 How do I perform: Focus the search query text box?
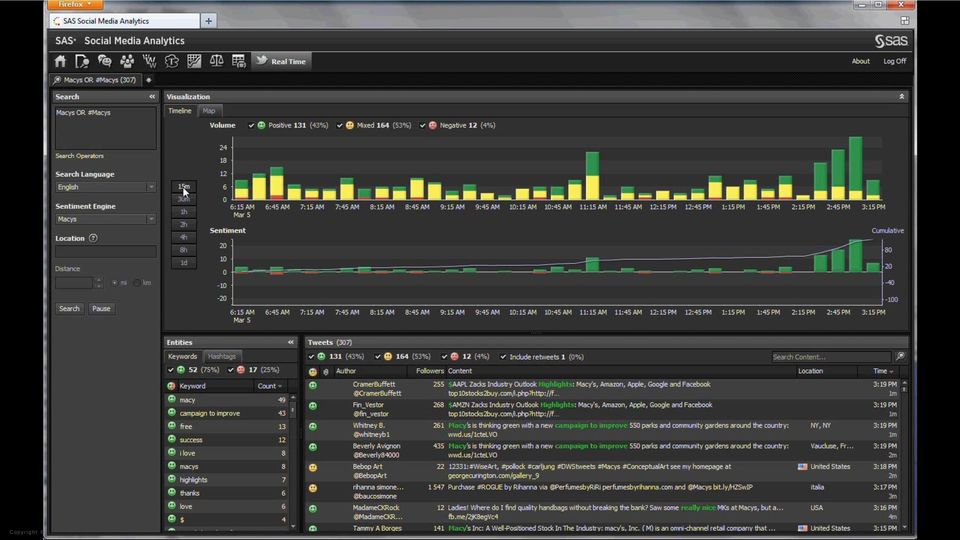point(105,128)
